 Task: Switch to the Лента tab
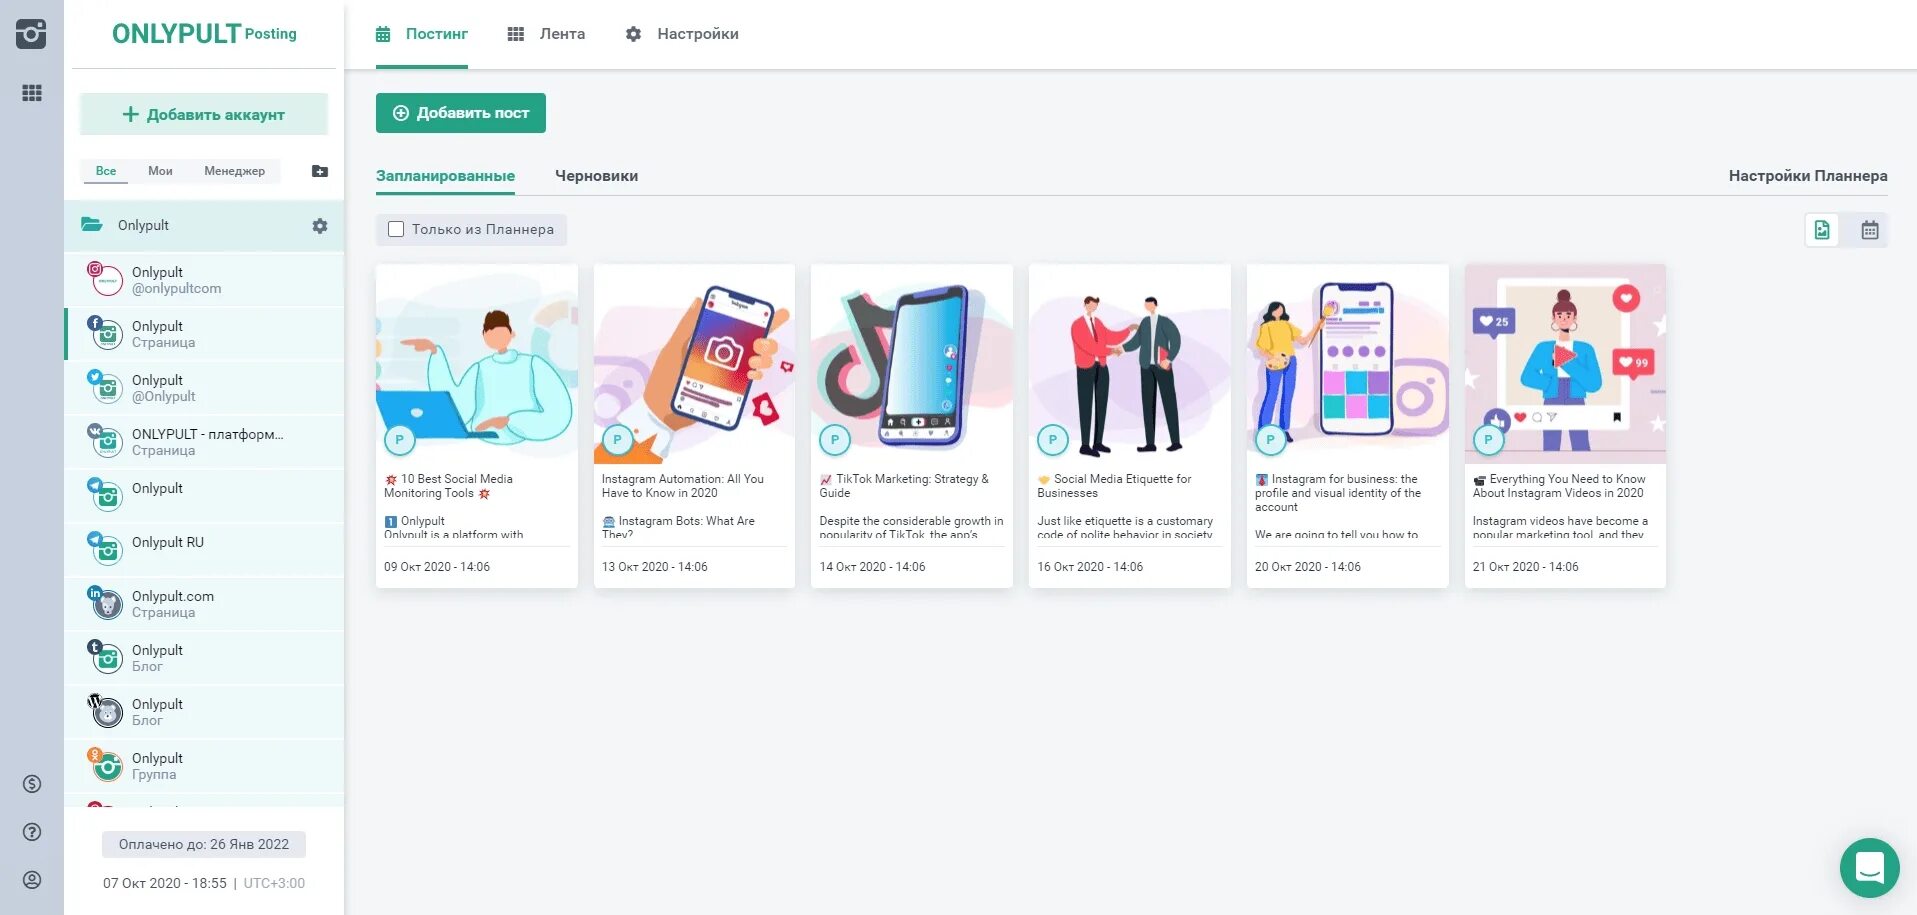click(x=546, y=34)
